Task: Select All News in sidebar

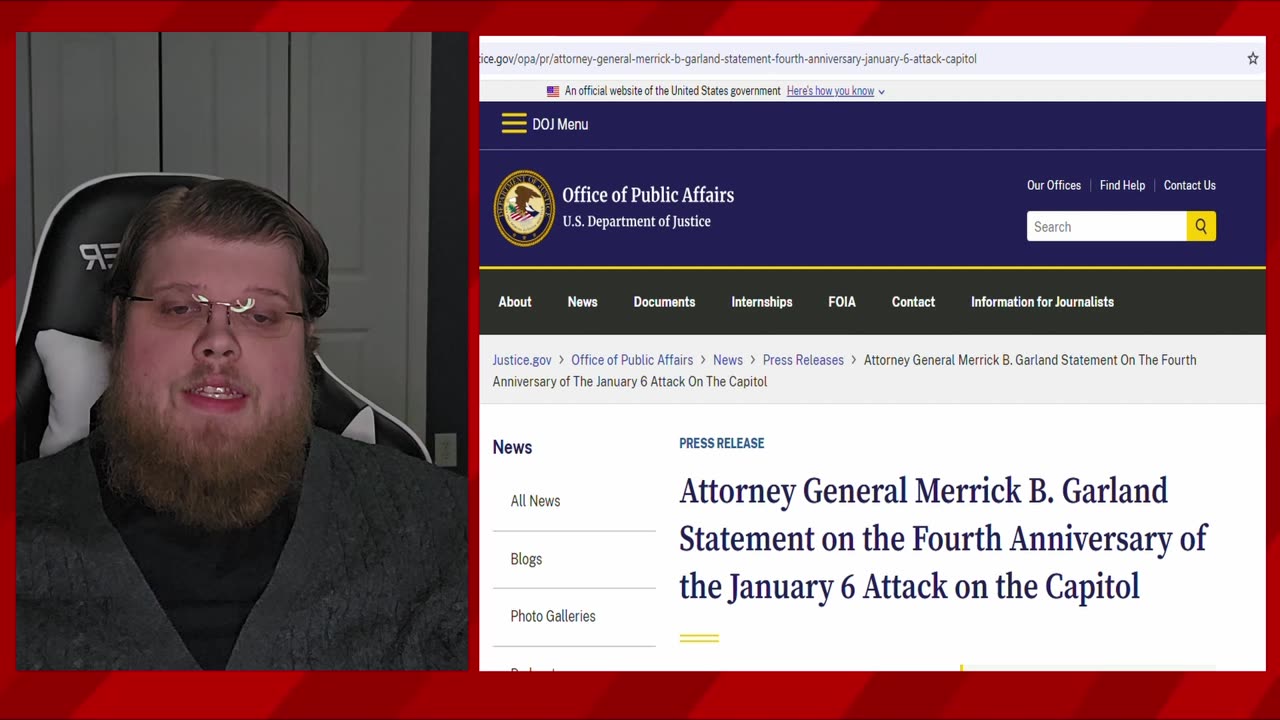Action: [x=535, y=501]
